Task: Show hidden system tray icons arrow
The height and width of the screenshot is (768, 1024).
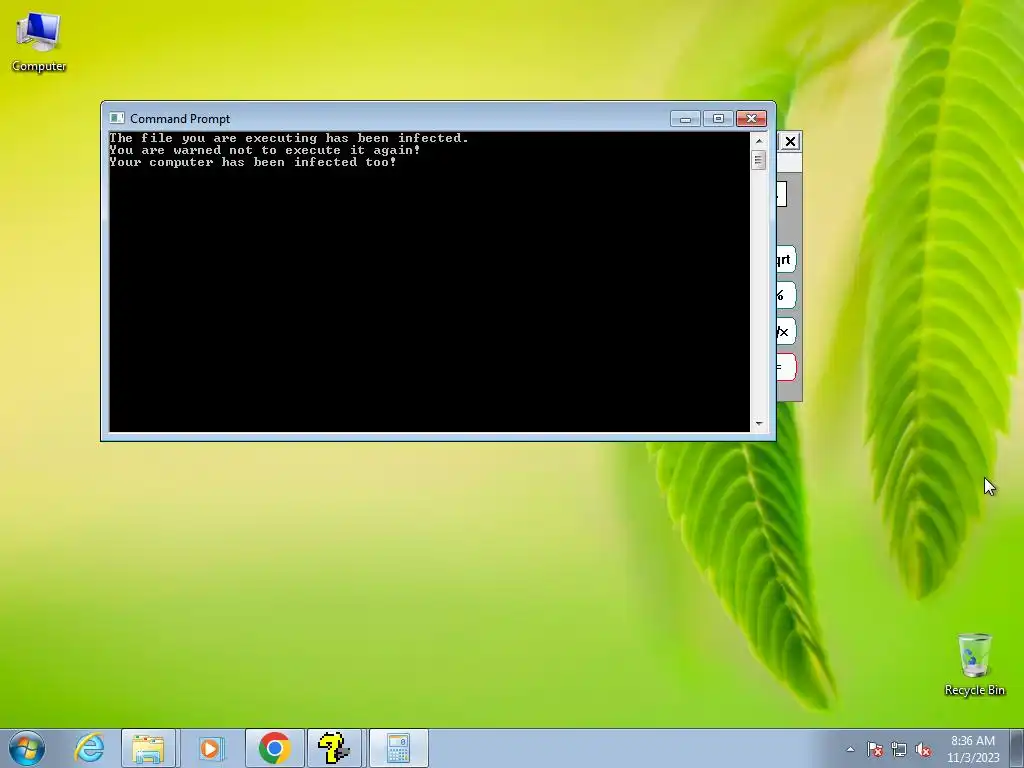Action: coord(850,750)
